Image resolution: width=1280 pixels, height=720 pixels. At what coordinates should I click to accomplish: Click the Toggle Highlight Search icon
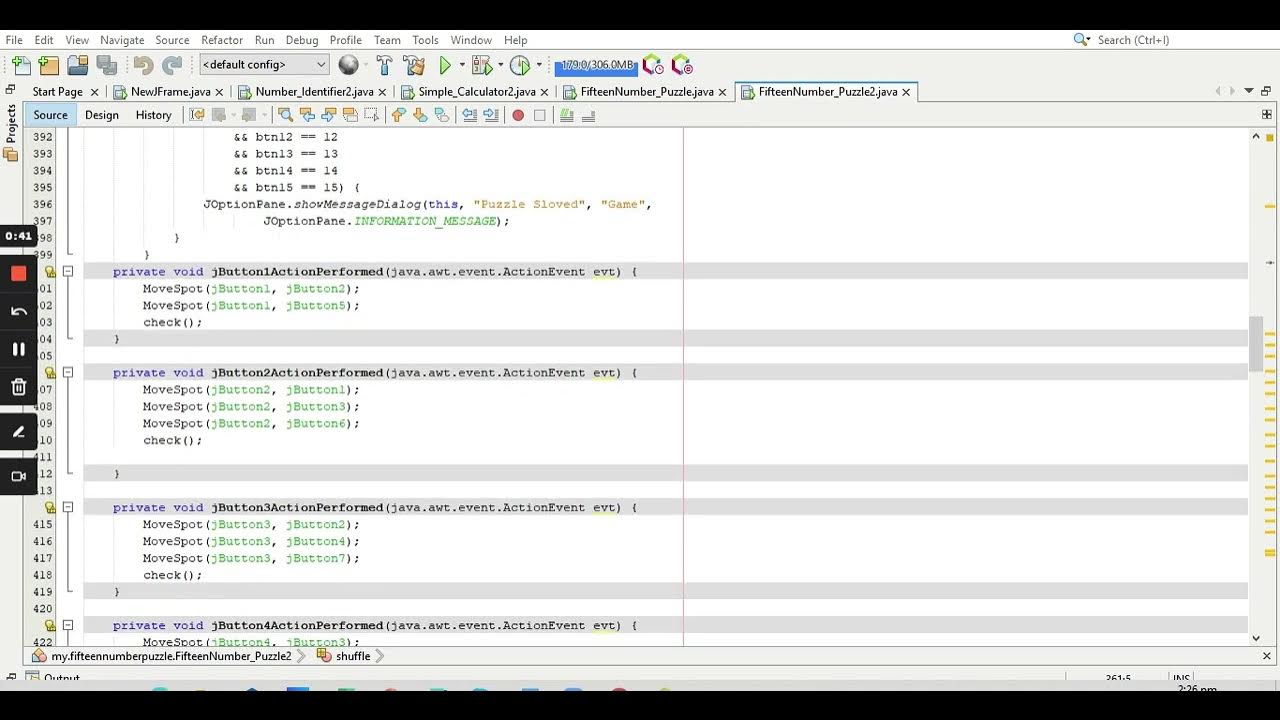click(x=350, y=115)
